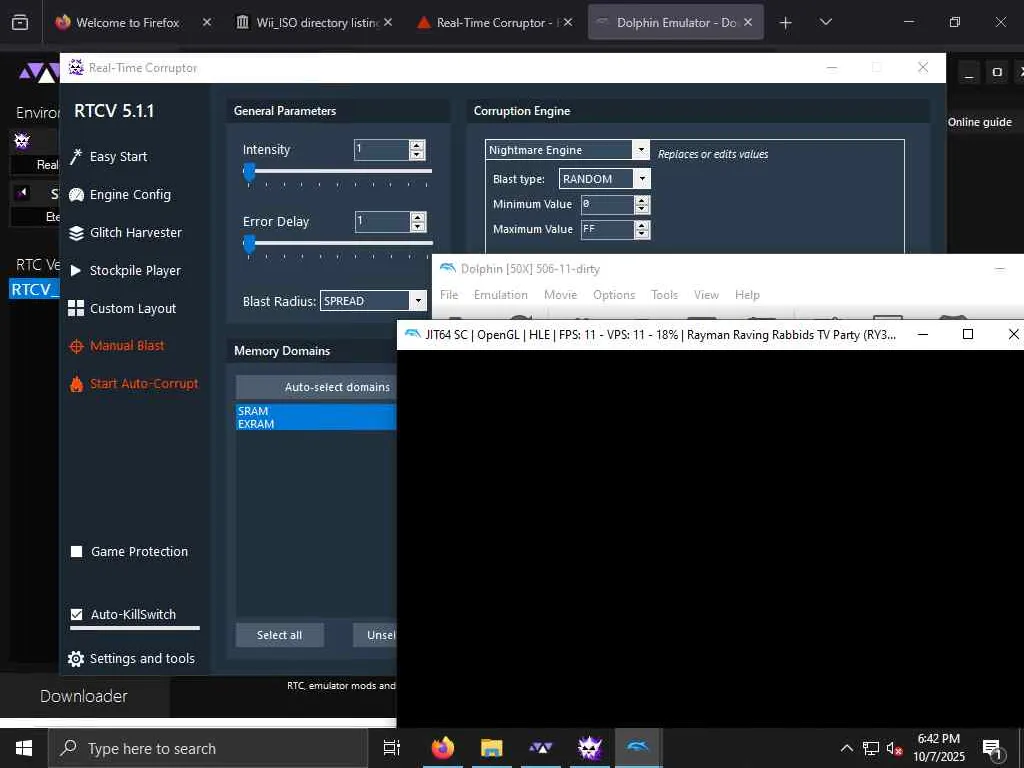Open the Blast Radius SPREAD dropdown

tap(419, 301)
